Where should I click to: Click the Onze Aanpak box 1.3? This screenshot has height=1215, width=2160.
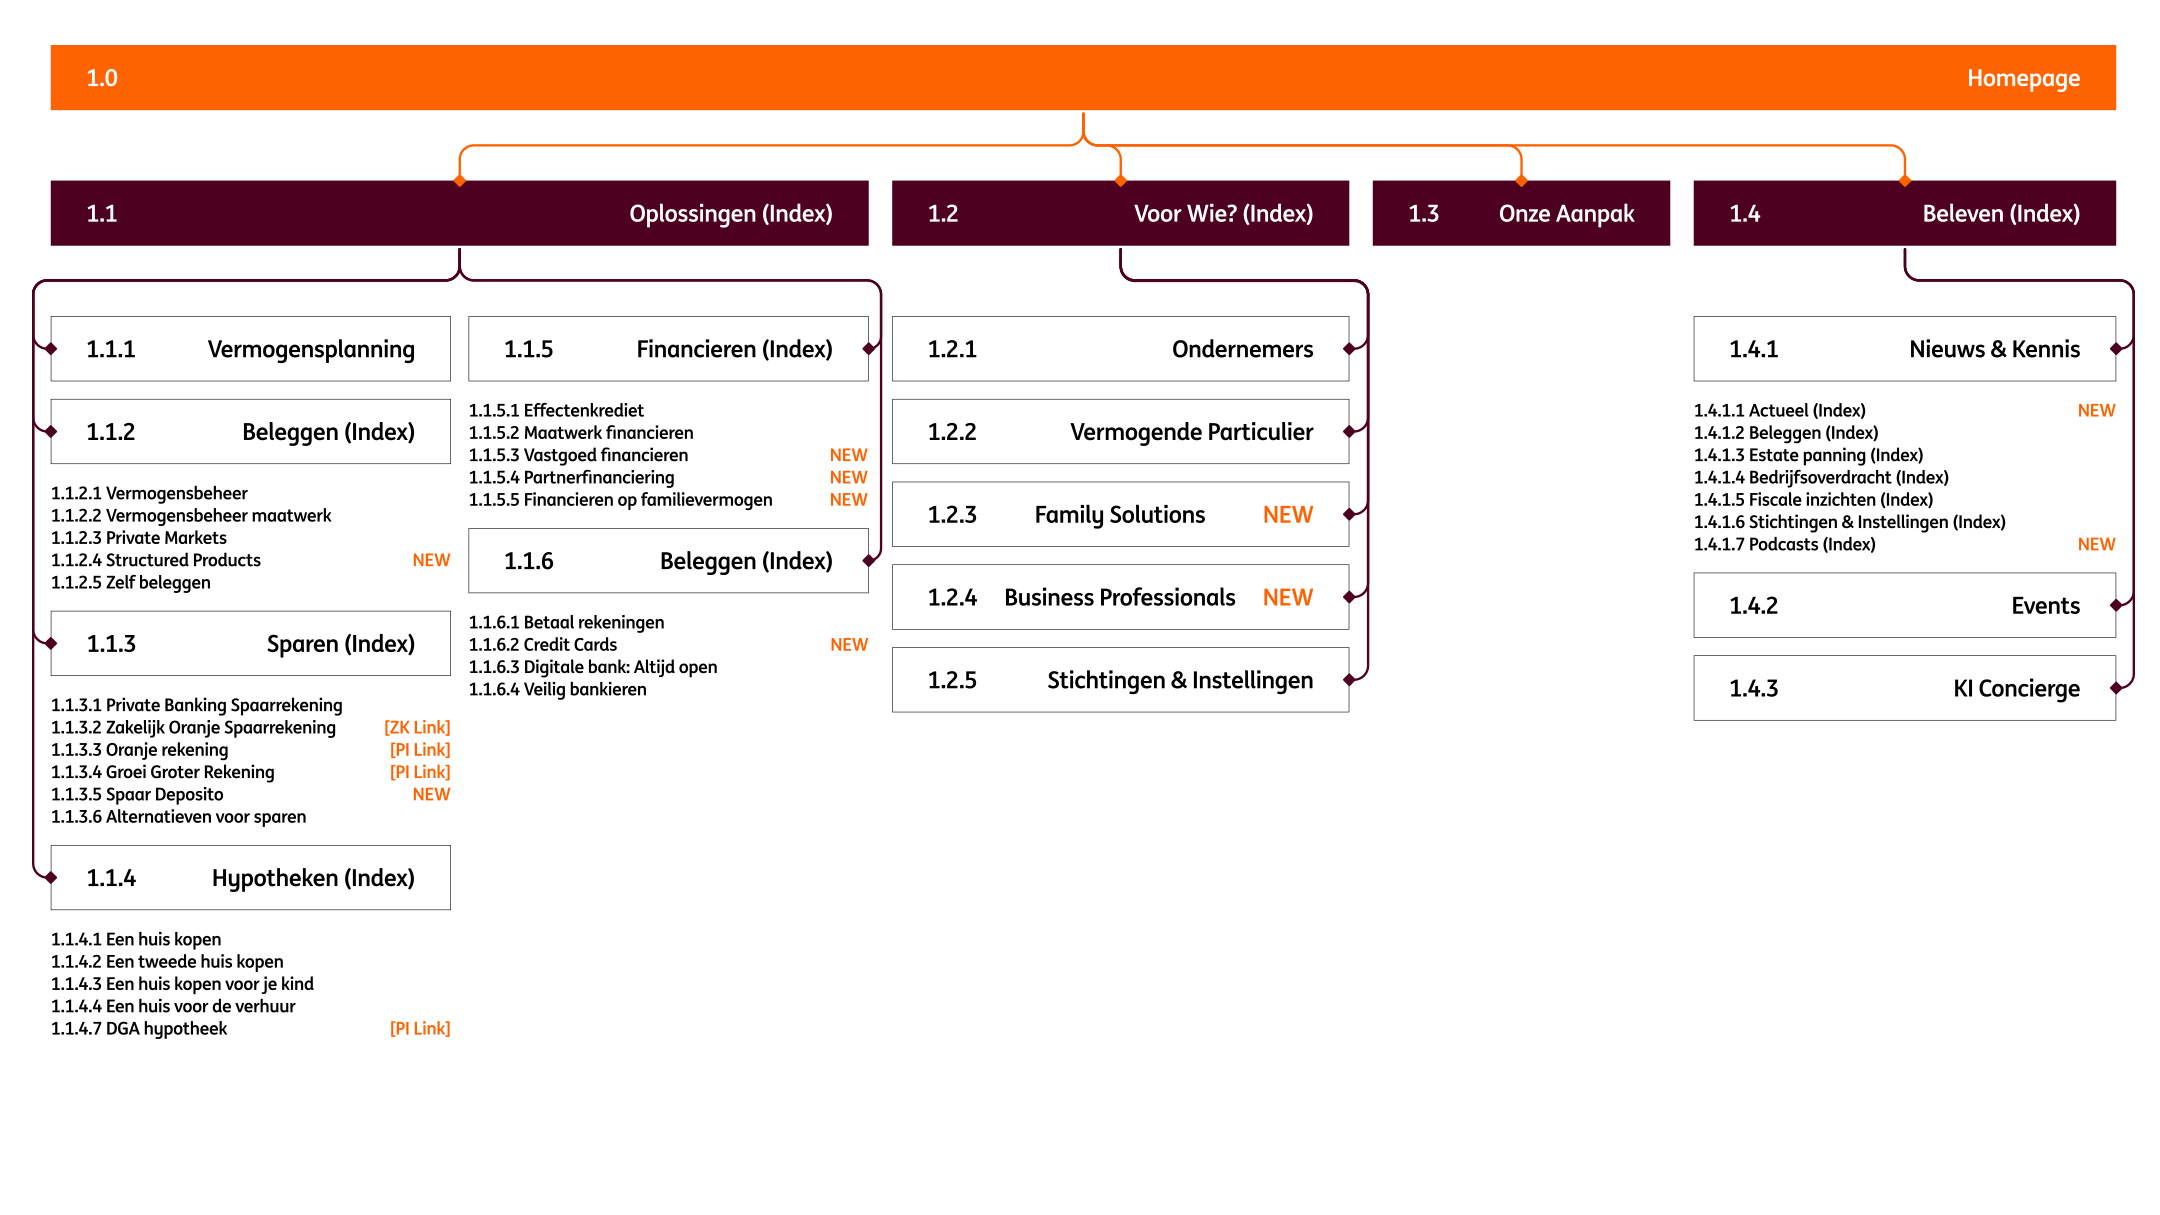tap(1521, 213)
